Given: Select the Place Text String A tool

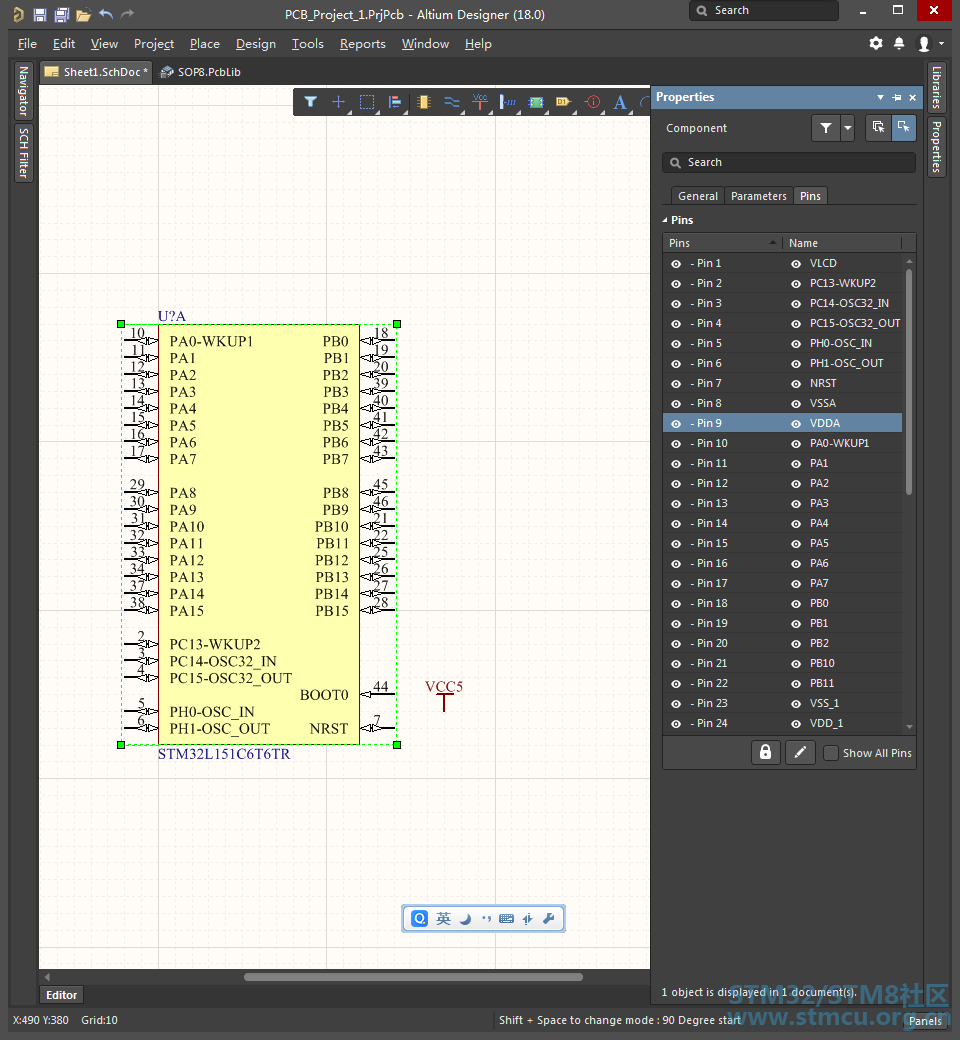Looking at the screenshot, I should click(x=620, y=102).
